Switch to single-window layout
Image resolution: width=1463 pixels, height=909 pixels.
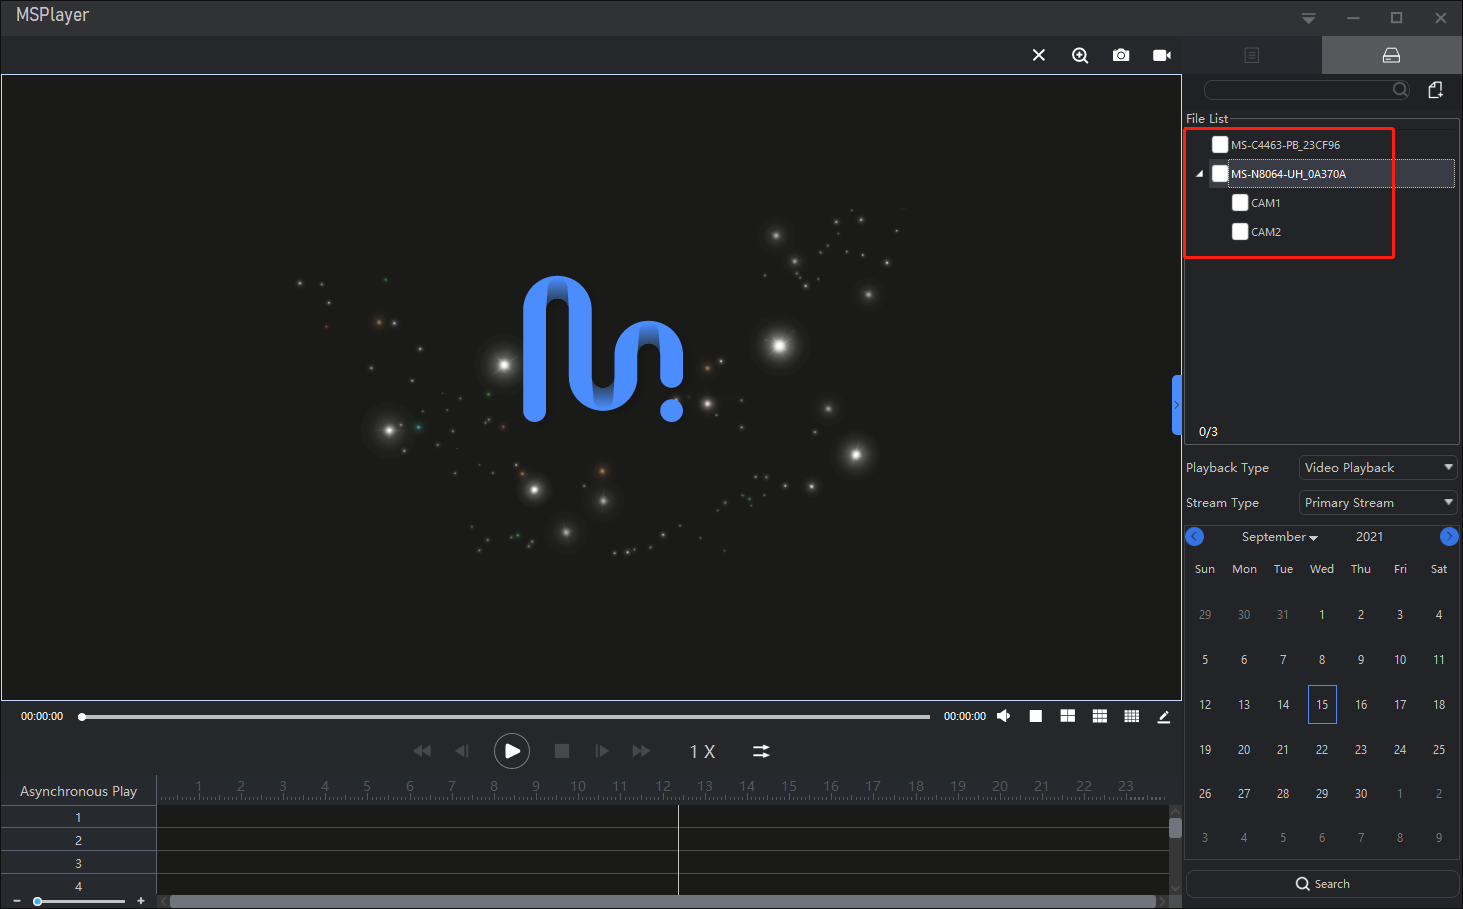click(x=1036, y=716)
